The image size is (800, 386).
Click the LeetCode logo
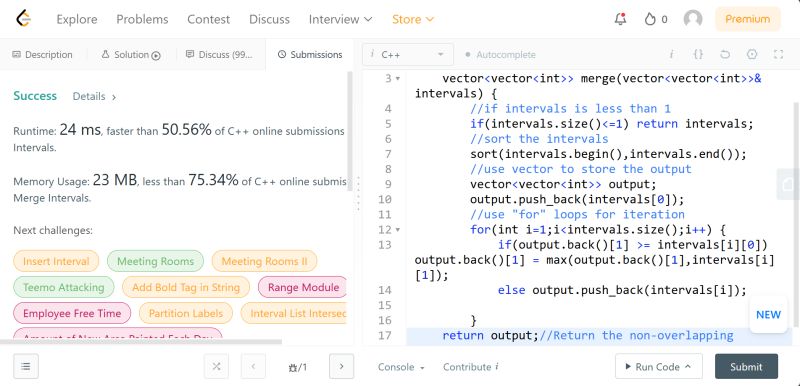pyautogui.click(x=23, y=19)
